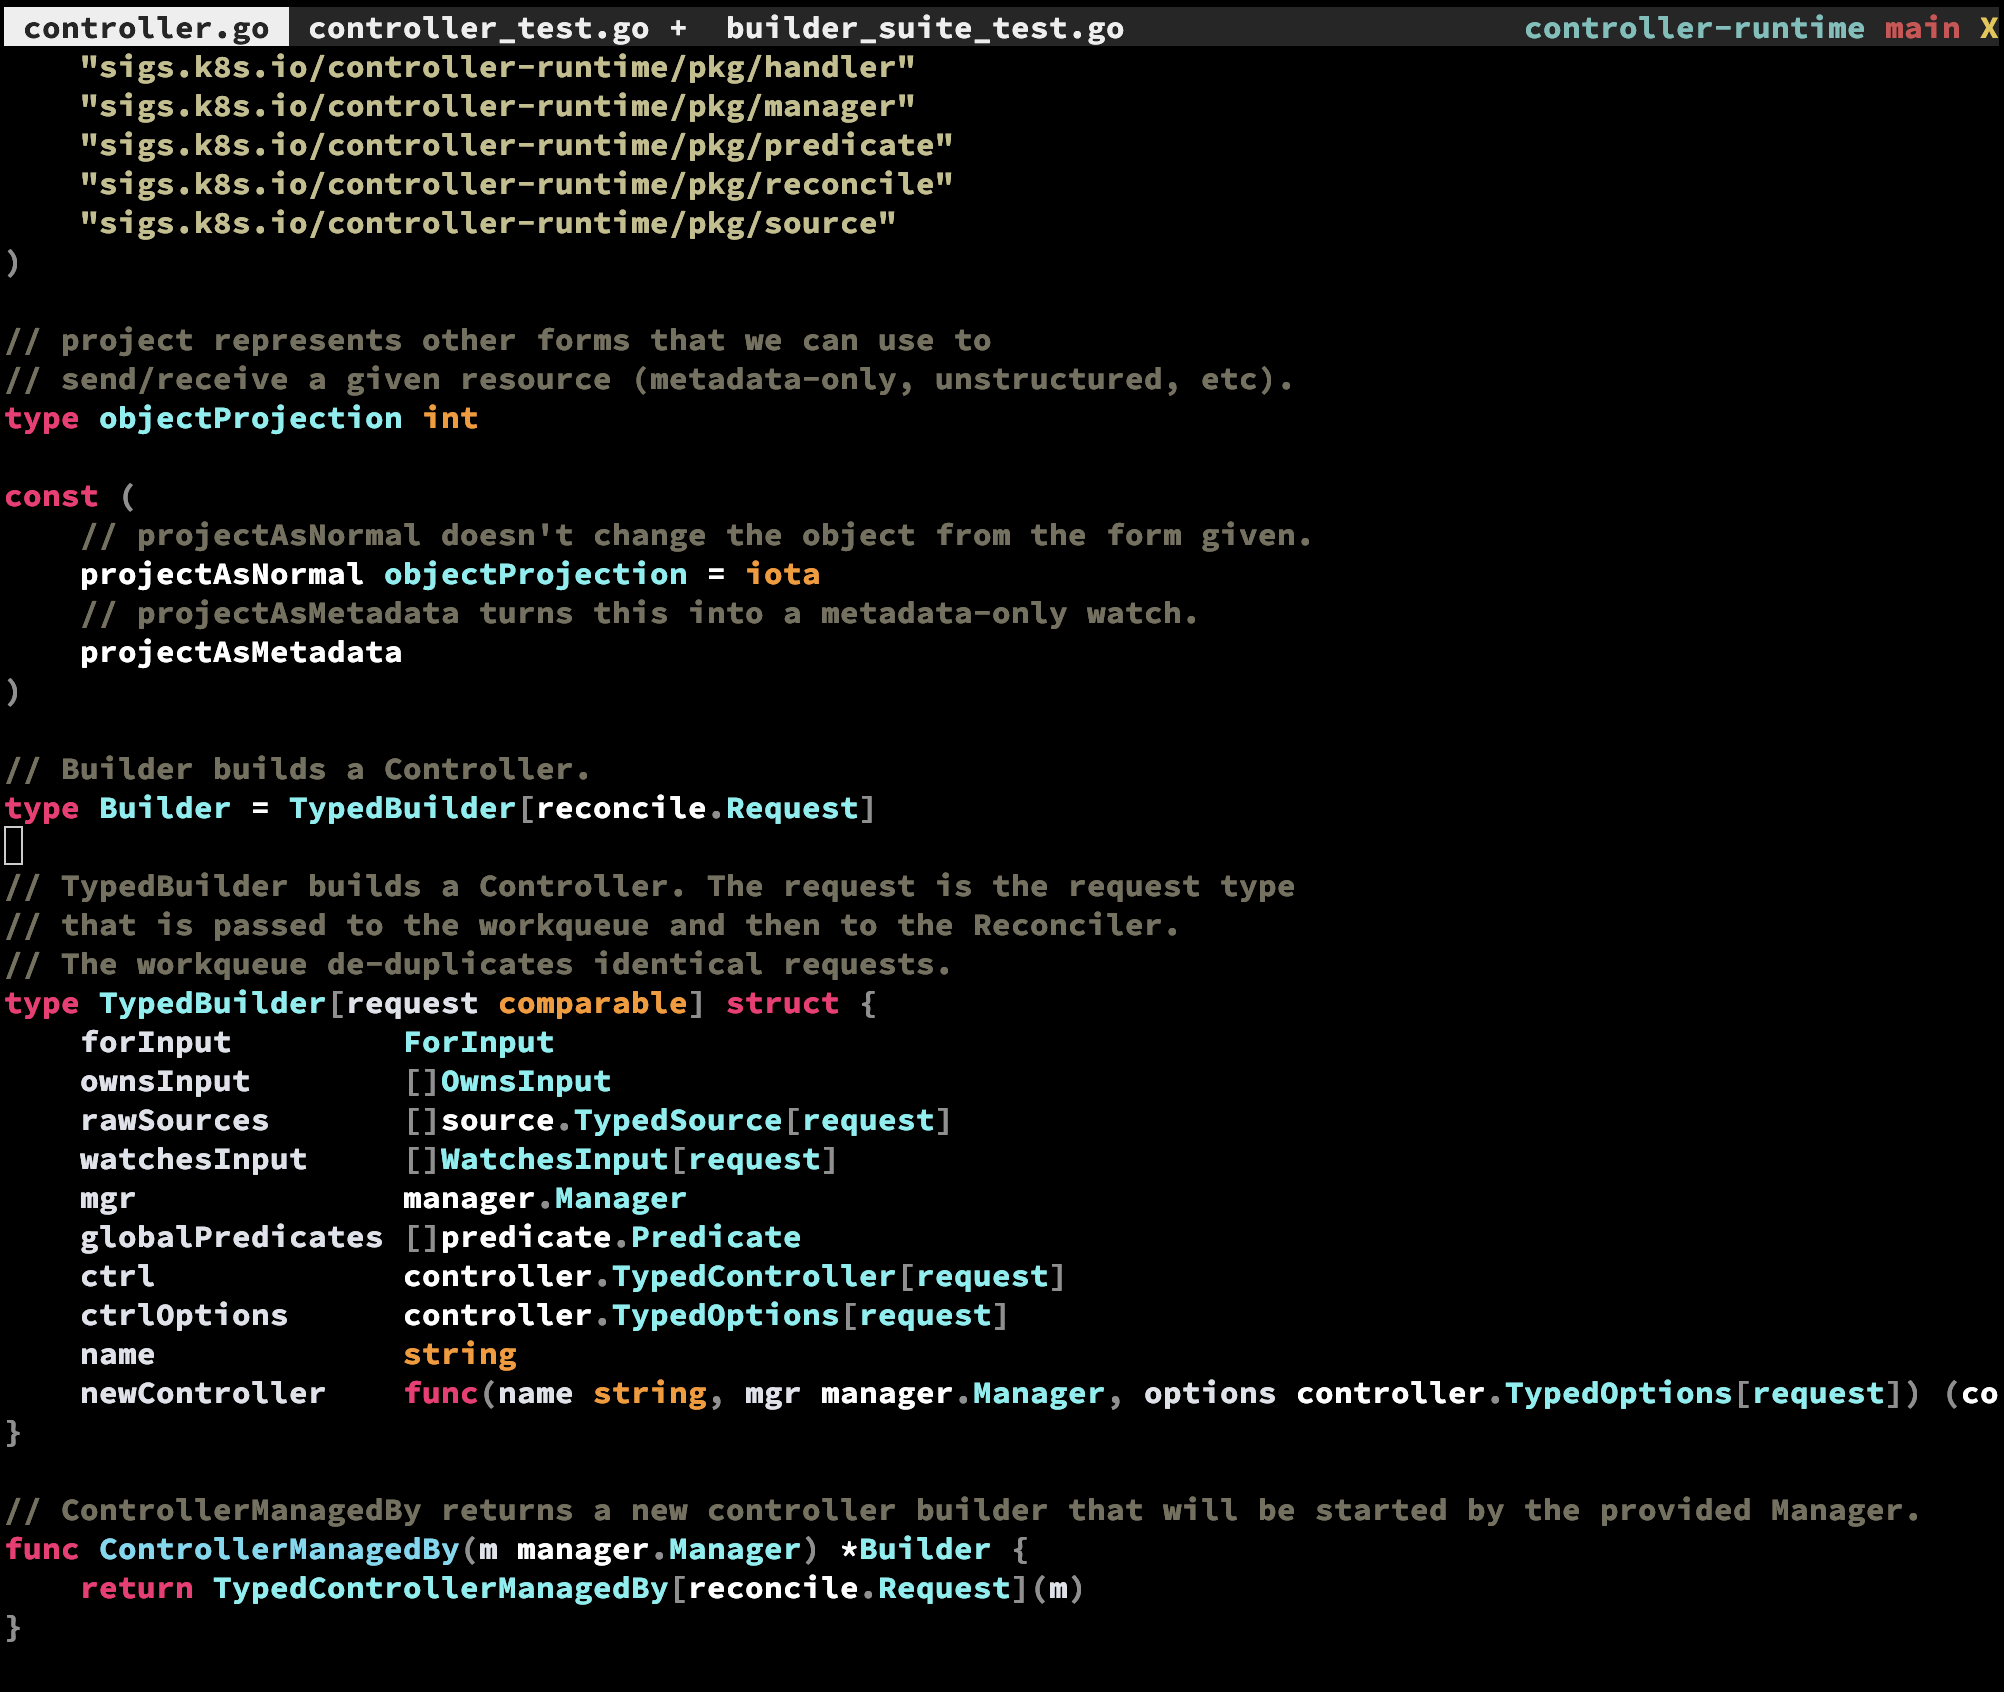Click comment "TypedBuilder builds a Controller"
2004x1692 pixels.
[x=650, y=886]
